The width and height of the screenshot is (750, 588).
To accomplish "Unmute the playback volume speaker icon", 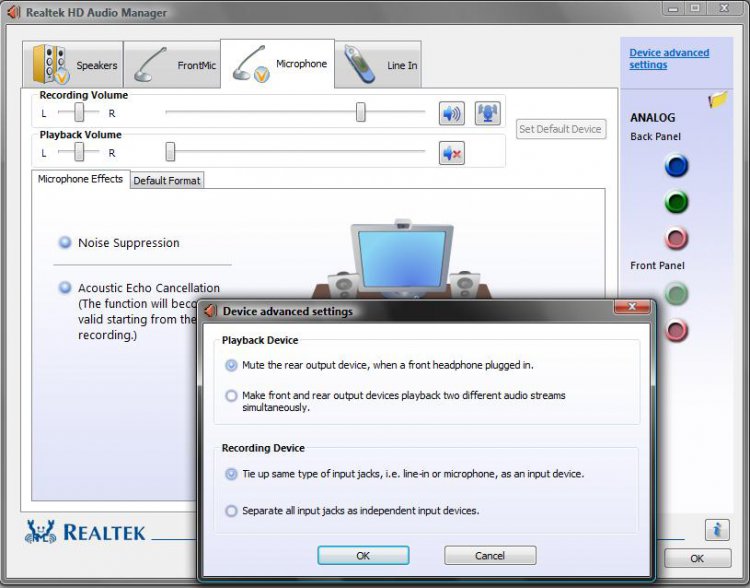I will pos(452,153).
